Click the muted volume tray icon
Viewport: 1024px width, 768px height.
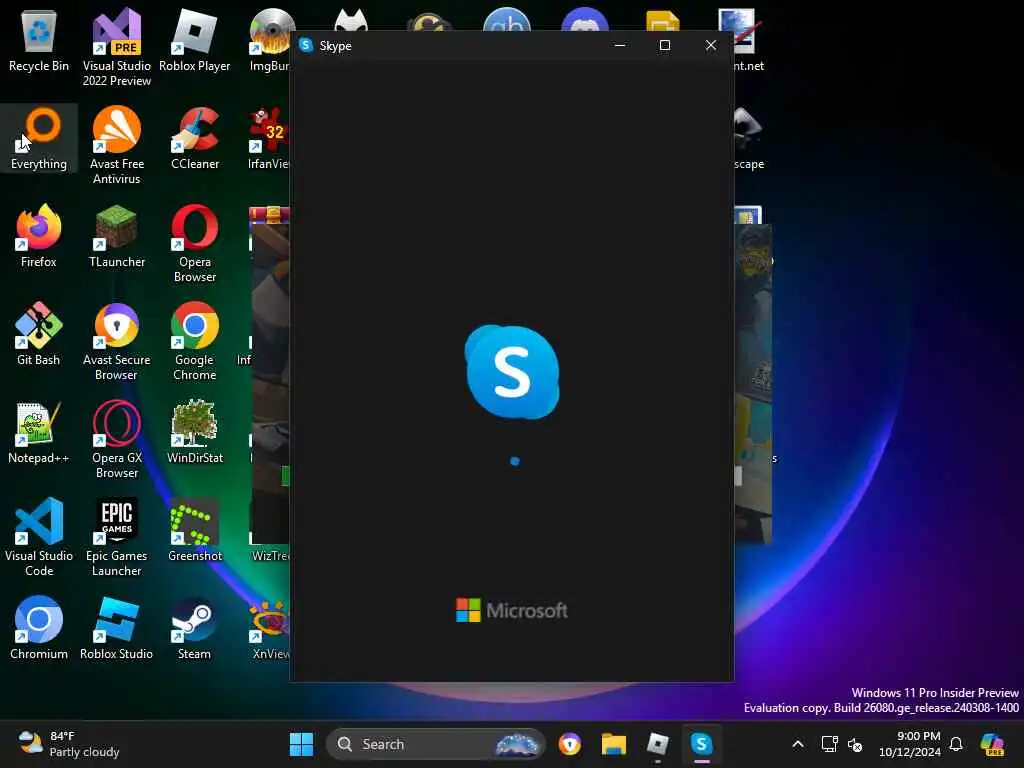[855, 744]
